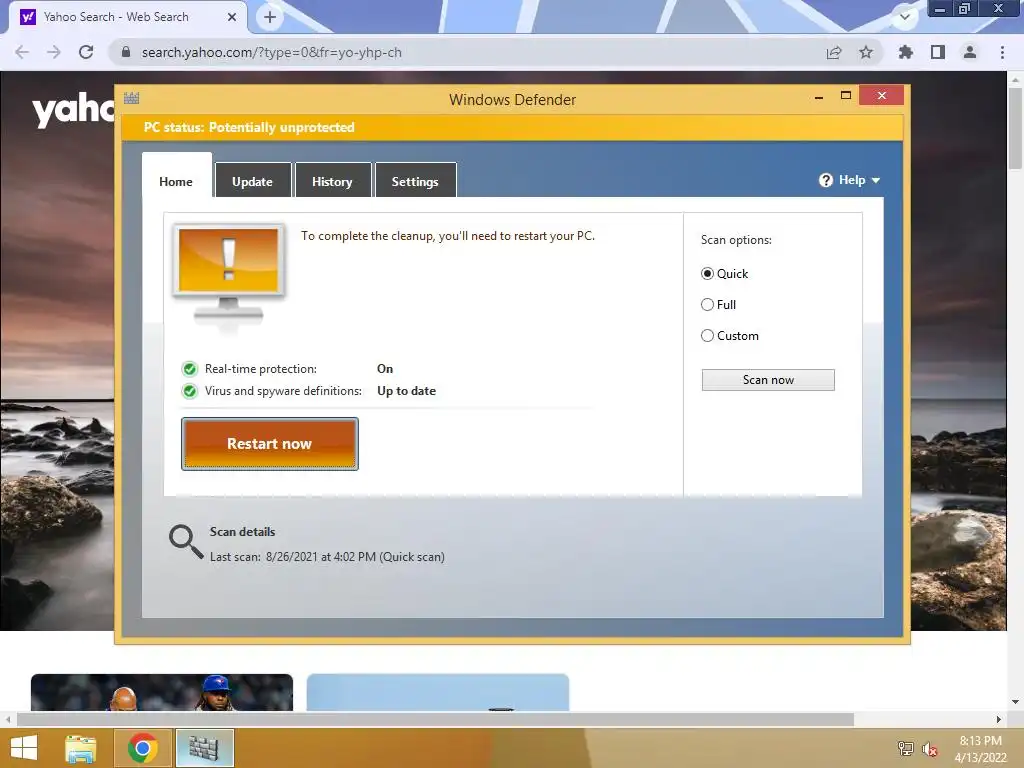Click the 'Last scan: 8/26/2021' text

point(327,557)
